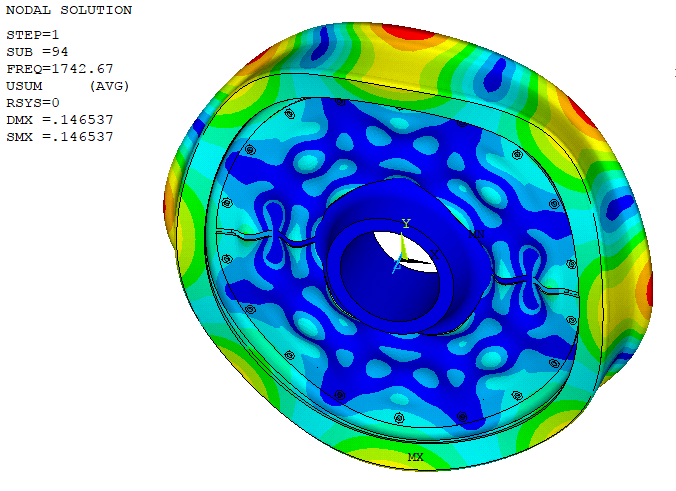The image size is (676, 491).
Task: Click the SUB =94 label
Action: tap(37, 52)
